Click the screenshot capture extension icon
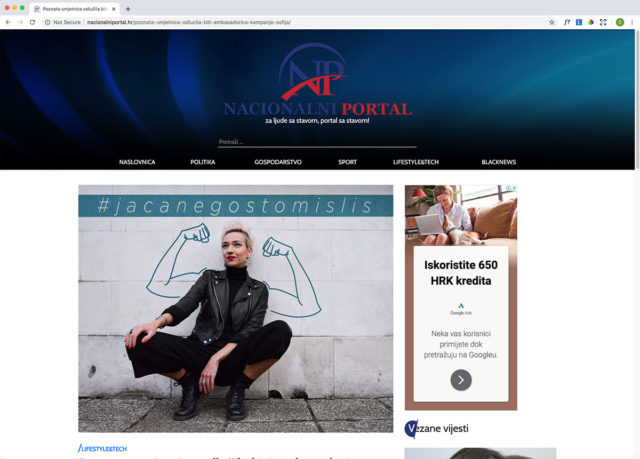 click(x=603, y=22)
